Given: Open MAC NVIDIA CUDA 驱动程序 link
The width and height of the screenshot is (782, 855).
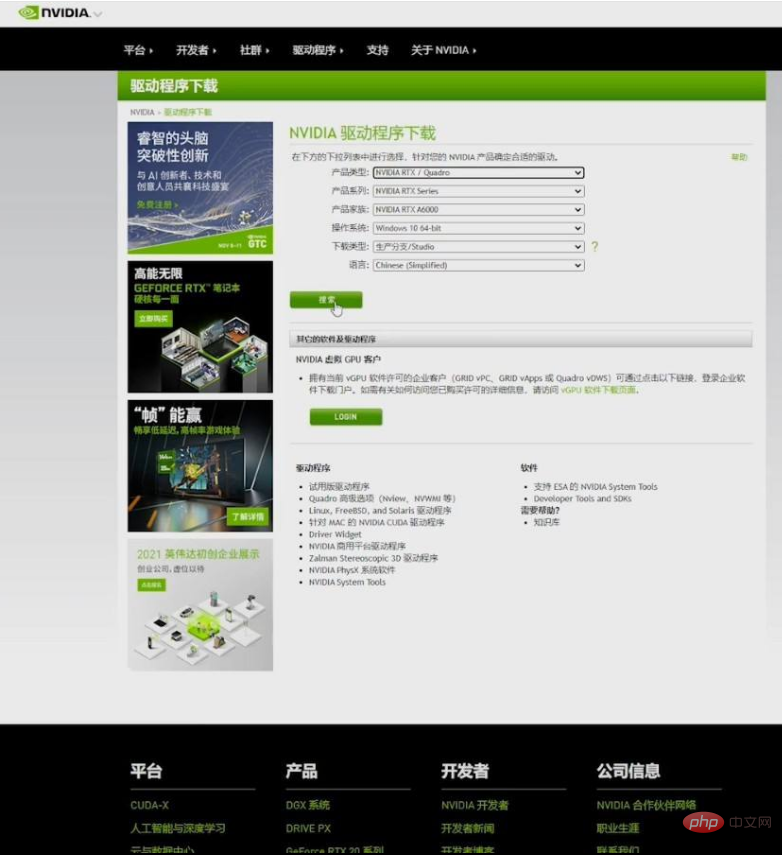Looking at the screenshot, I should (x=376, y=522).
